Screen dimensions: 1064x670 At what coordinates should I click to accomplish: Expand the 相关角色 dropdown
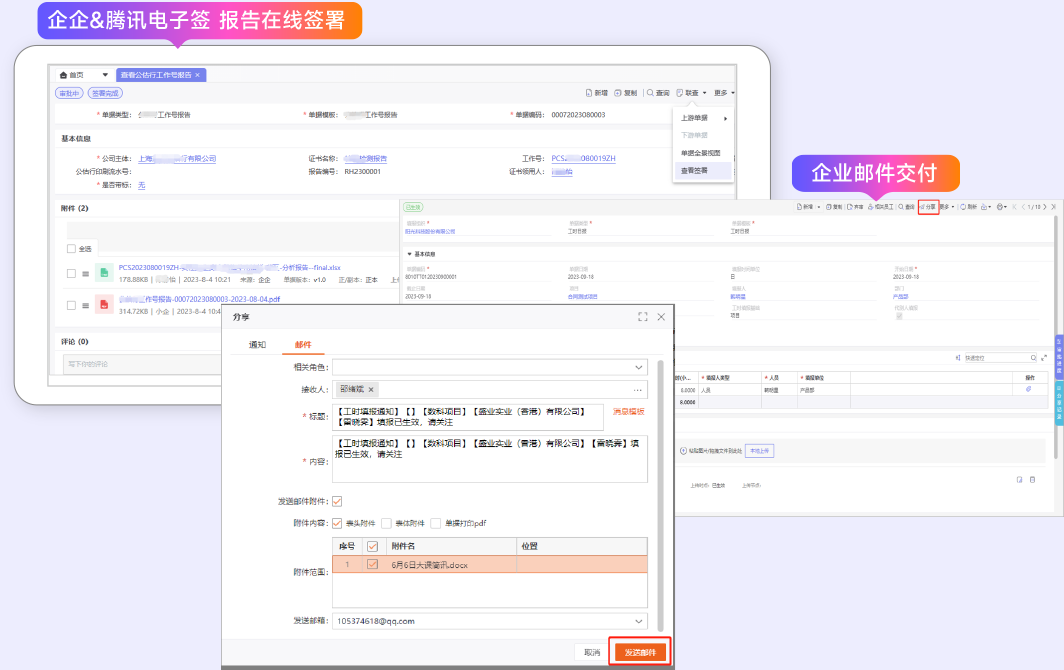638,367
